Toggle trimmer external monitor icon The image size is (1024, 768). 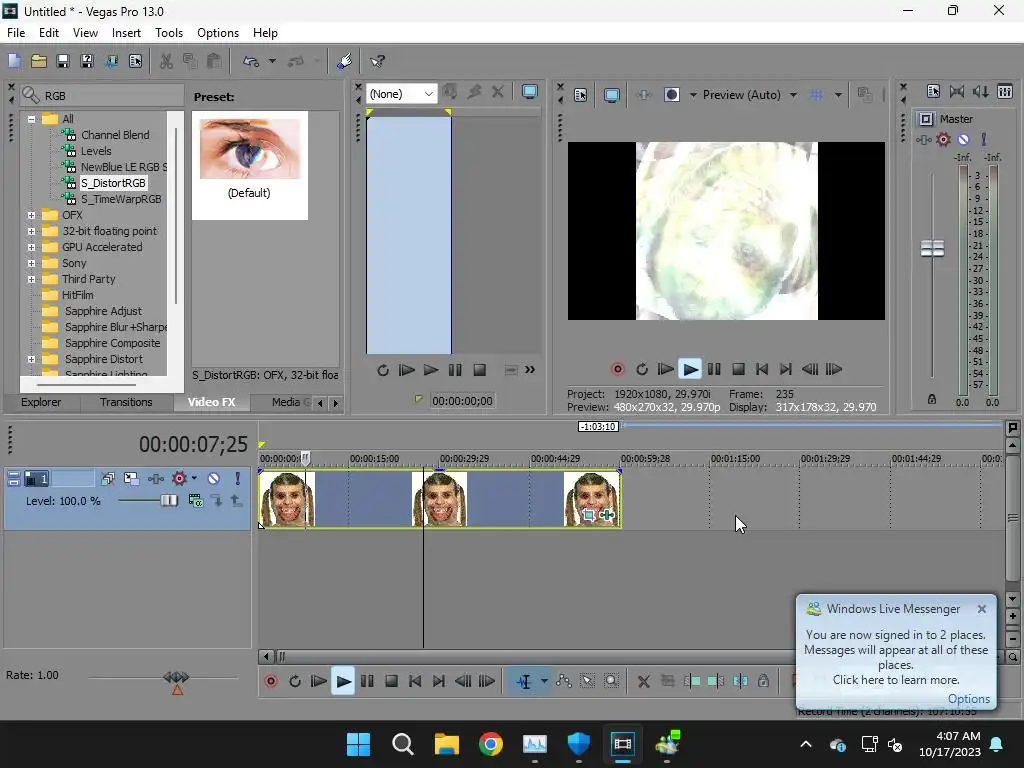point(530,93)
